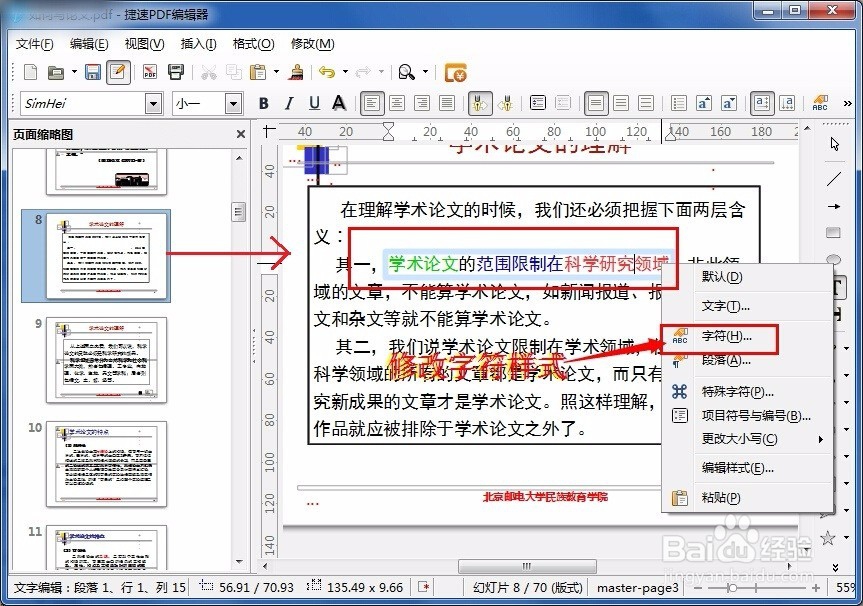Create a new document with the New icon

[31, 72]
